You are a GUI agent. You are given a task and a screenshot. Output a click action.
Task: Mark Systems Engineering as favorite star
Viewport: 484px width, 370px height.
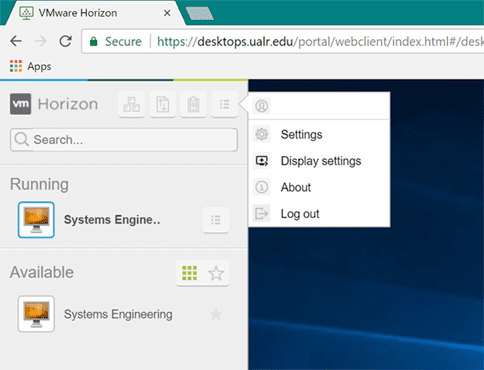216,314
